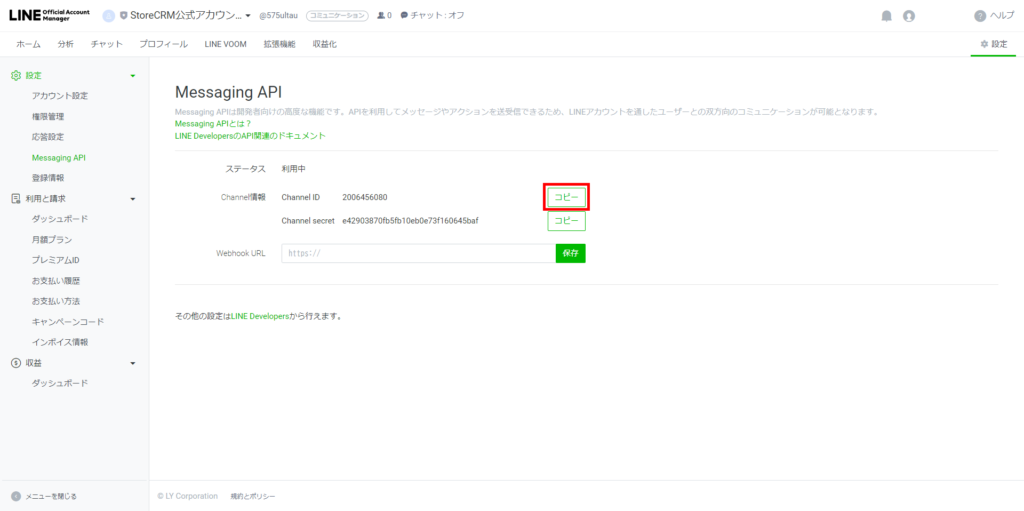Collapse the 収益 sidebar section

click(133, 363)
